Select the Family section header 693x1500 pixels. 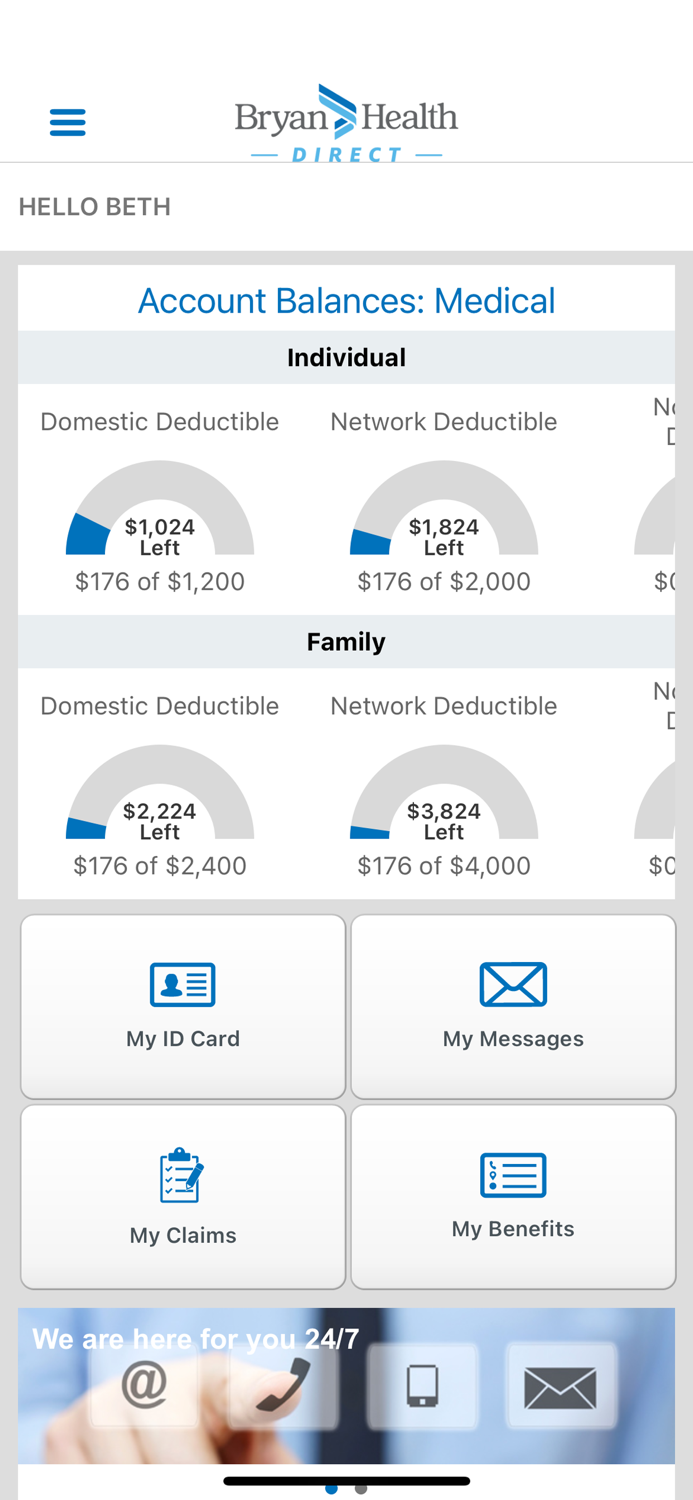[346, 641]
